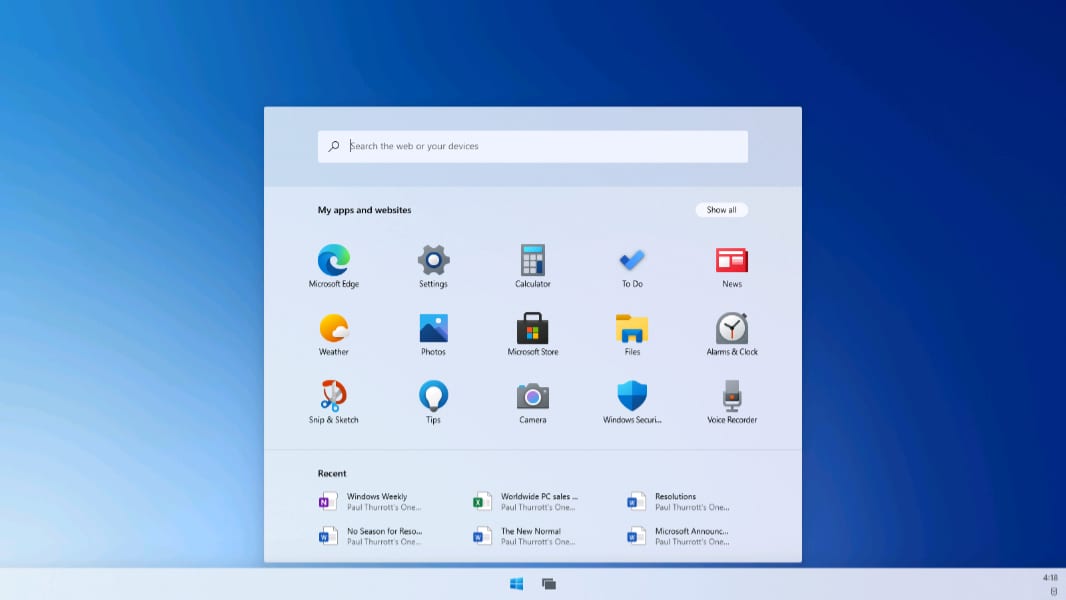Start the Voice Recorder app
The height and width of the screenshot is (600, 1066).
pyautogui.click(x=731, y=397)
